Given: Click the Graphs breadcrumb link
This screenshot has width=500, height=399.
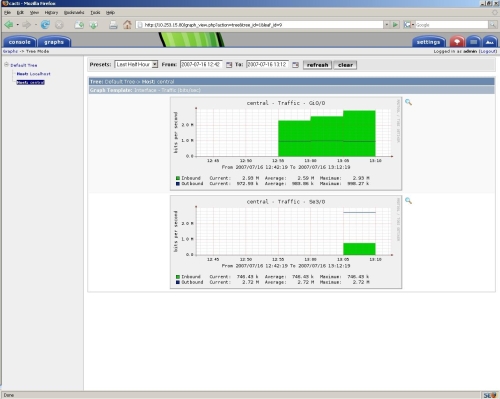Looking at the screenshot, I should [10, 51].
